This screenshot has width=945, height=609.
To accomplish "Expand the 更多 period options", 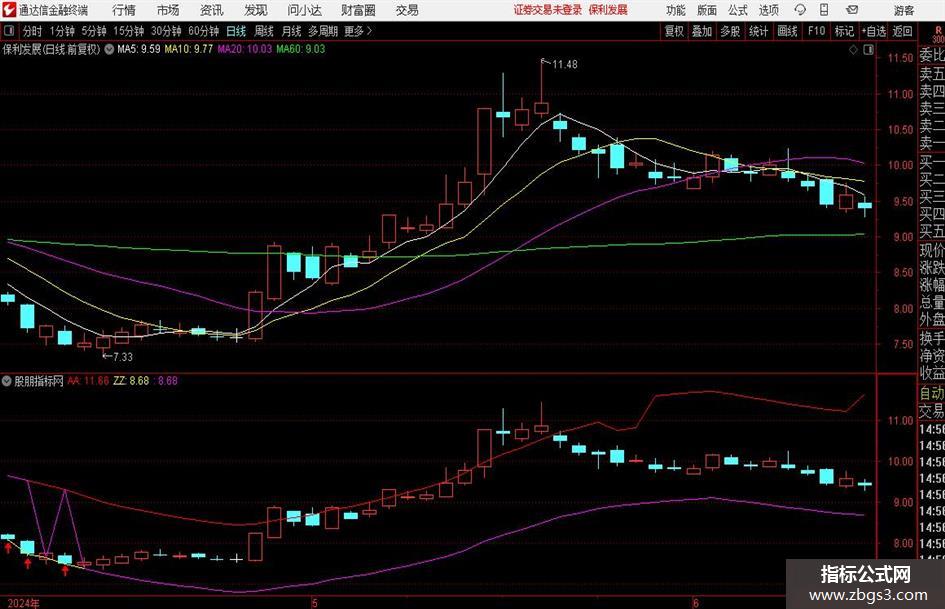I will point(358,31).
